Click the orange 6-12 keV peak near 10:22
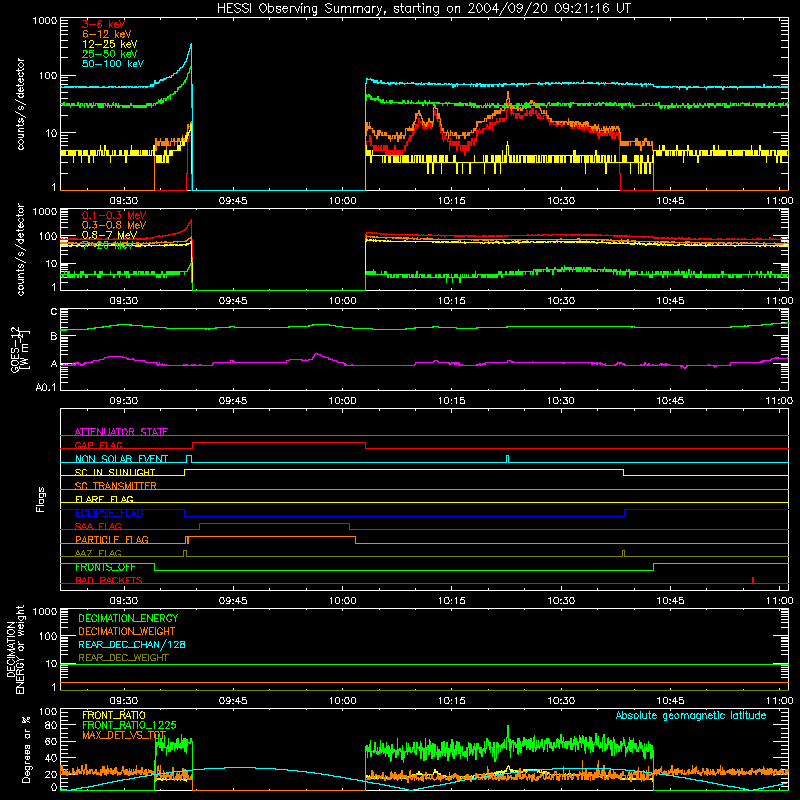The width and height of the screenshot is (800, 800). coord(508,95)
